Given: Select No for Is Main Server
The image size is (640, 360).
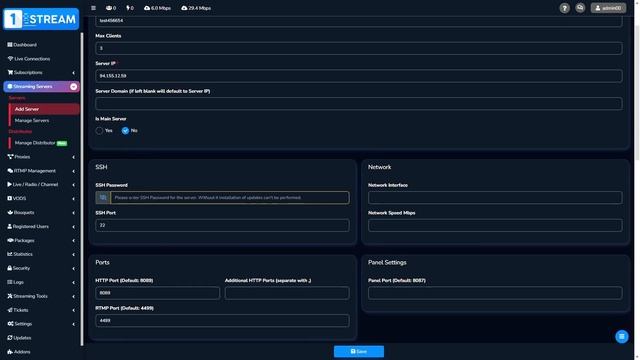Looking at the screenshot, I should pyautogui.click(x=125, y=131).
